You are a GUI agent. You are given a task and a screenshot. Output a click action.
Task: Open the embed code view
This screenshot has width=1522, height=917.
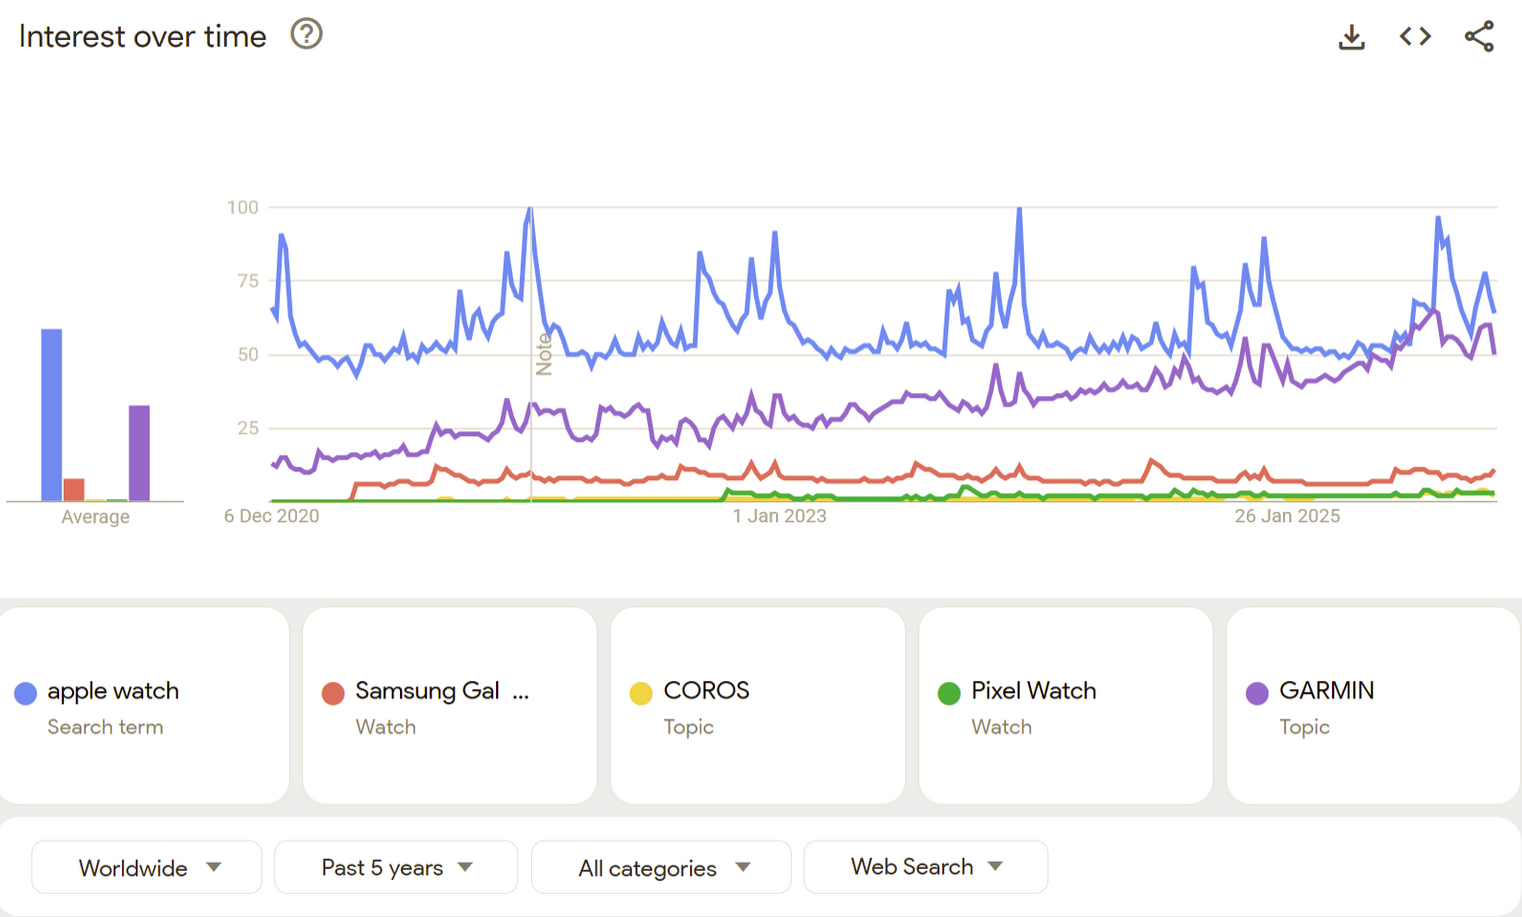pyautogui.click(x=1415, y=36)
